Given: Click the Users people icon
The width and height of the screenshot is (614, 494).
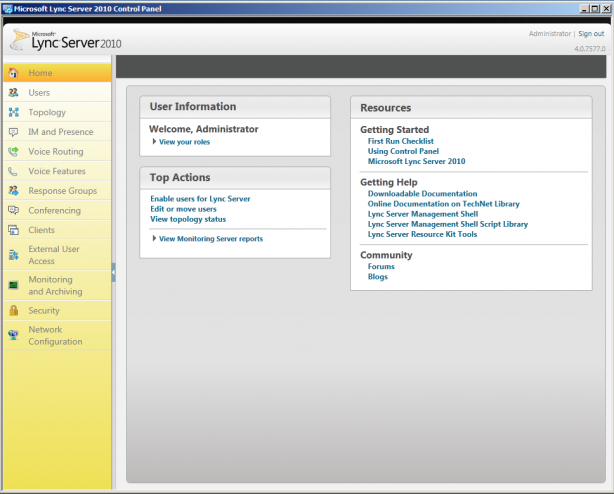Looking at the screenshot, I should 14,92.
